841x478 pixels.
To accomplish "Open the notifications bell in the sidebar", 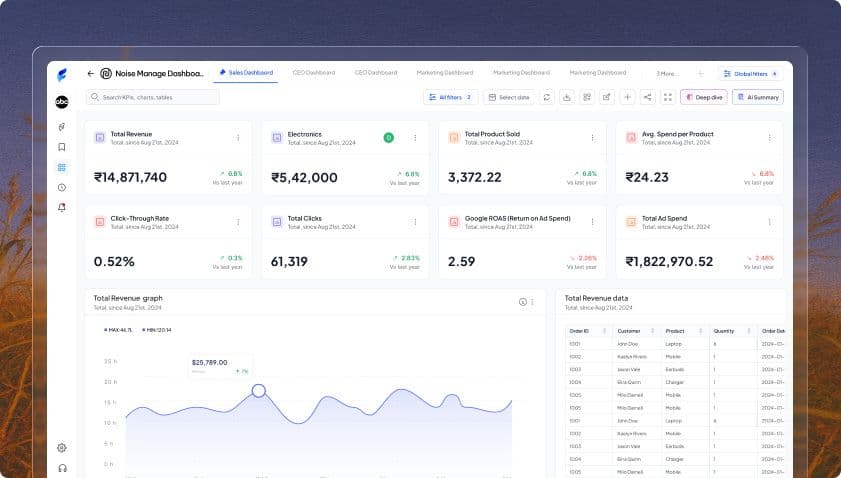I will tap(62, 207).
